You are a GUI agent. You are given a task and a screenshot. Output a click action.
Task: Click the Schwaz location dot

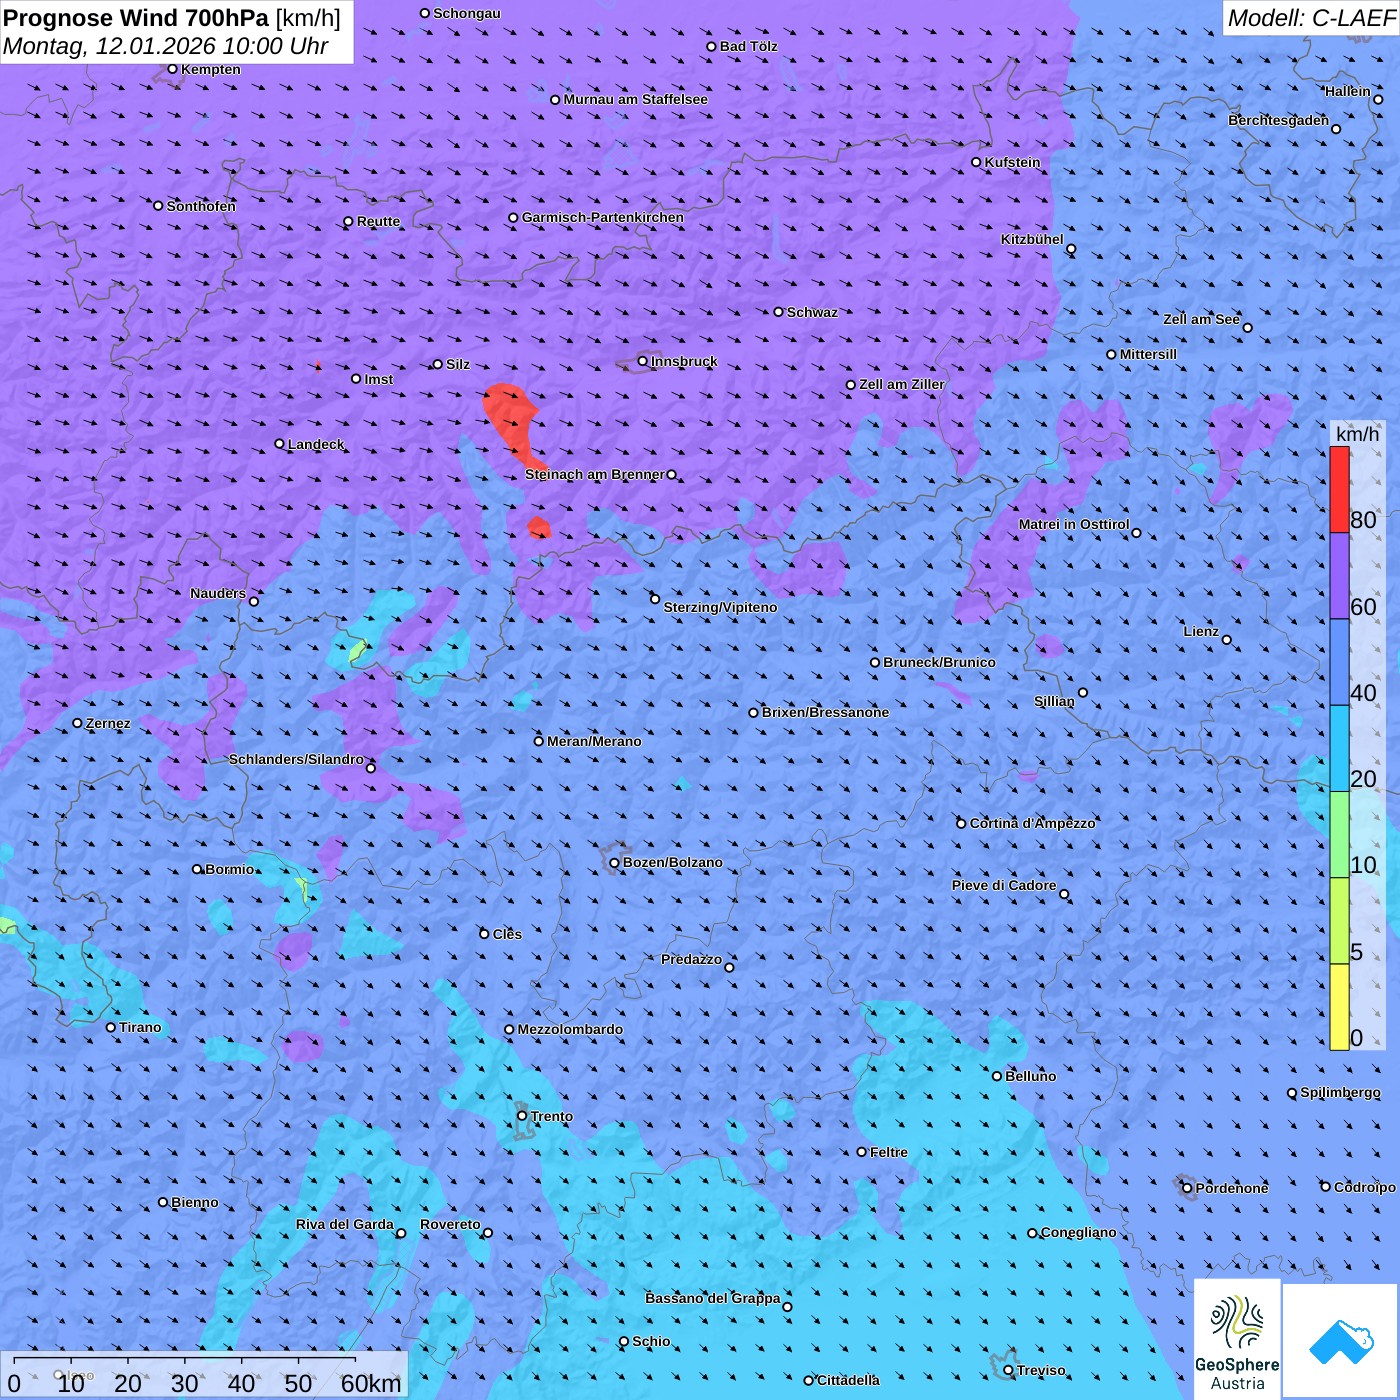coord(779,312)
